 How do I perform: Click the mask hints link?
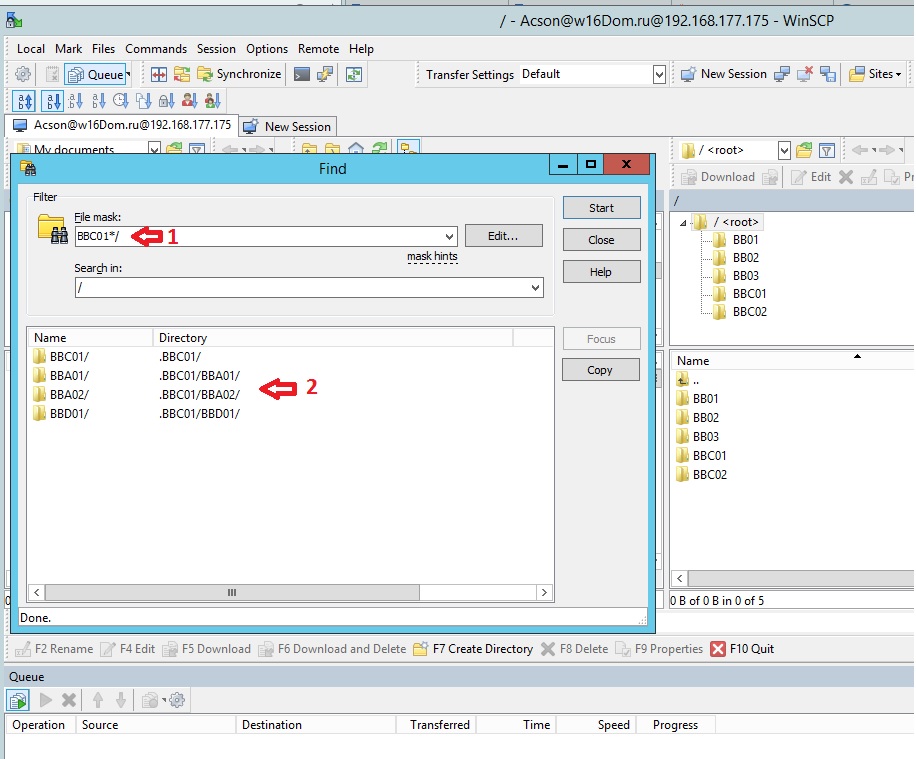(x=432, y=257)
